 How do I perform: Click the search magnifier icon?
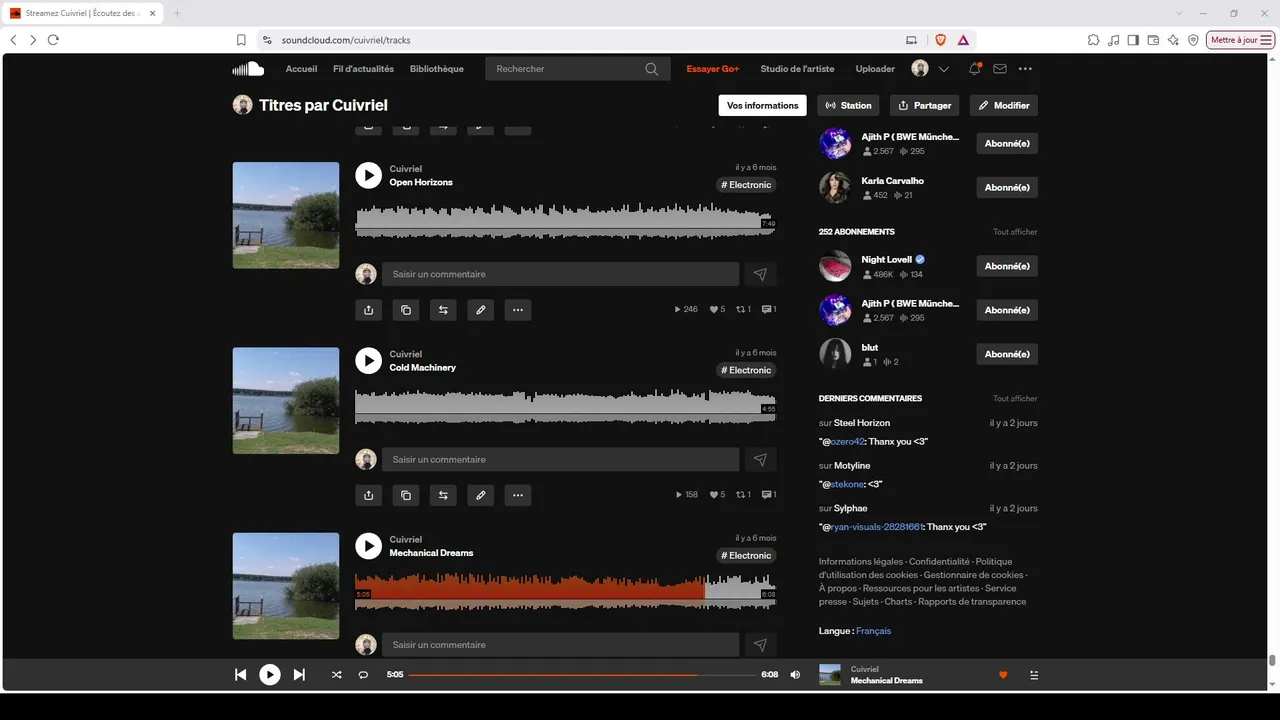point(652,69)
